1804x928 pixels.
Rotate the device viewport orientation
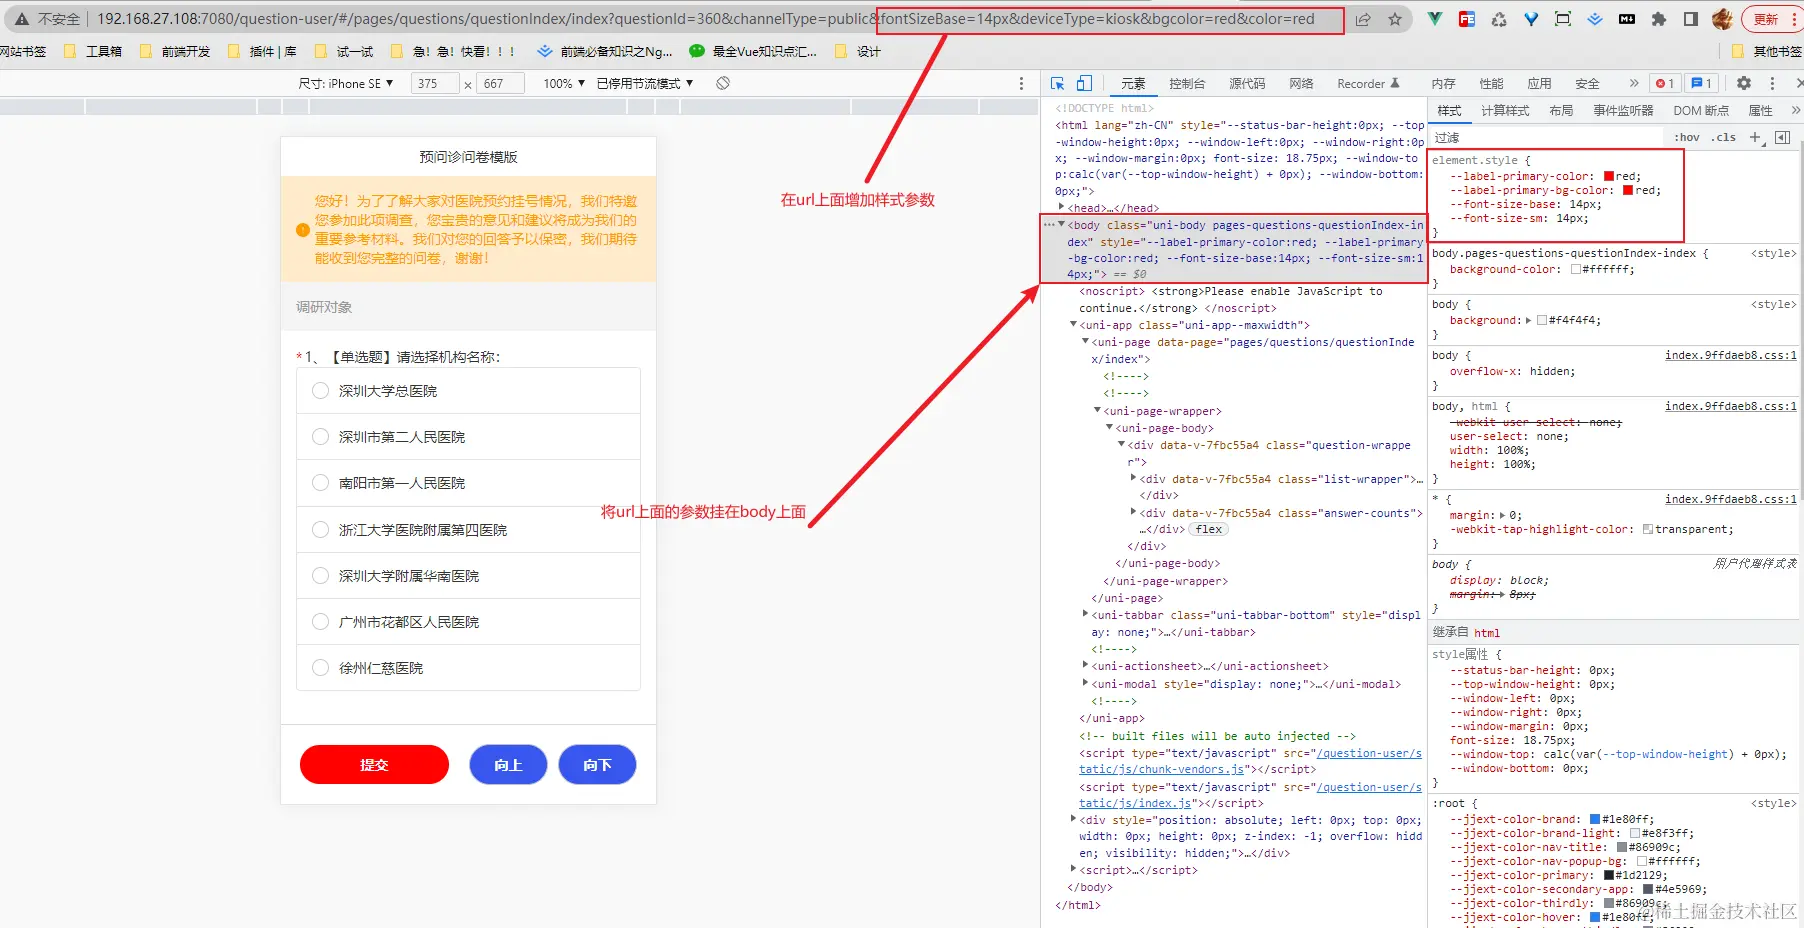723,83
